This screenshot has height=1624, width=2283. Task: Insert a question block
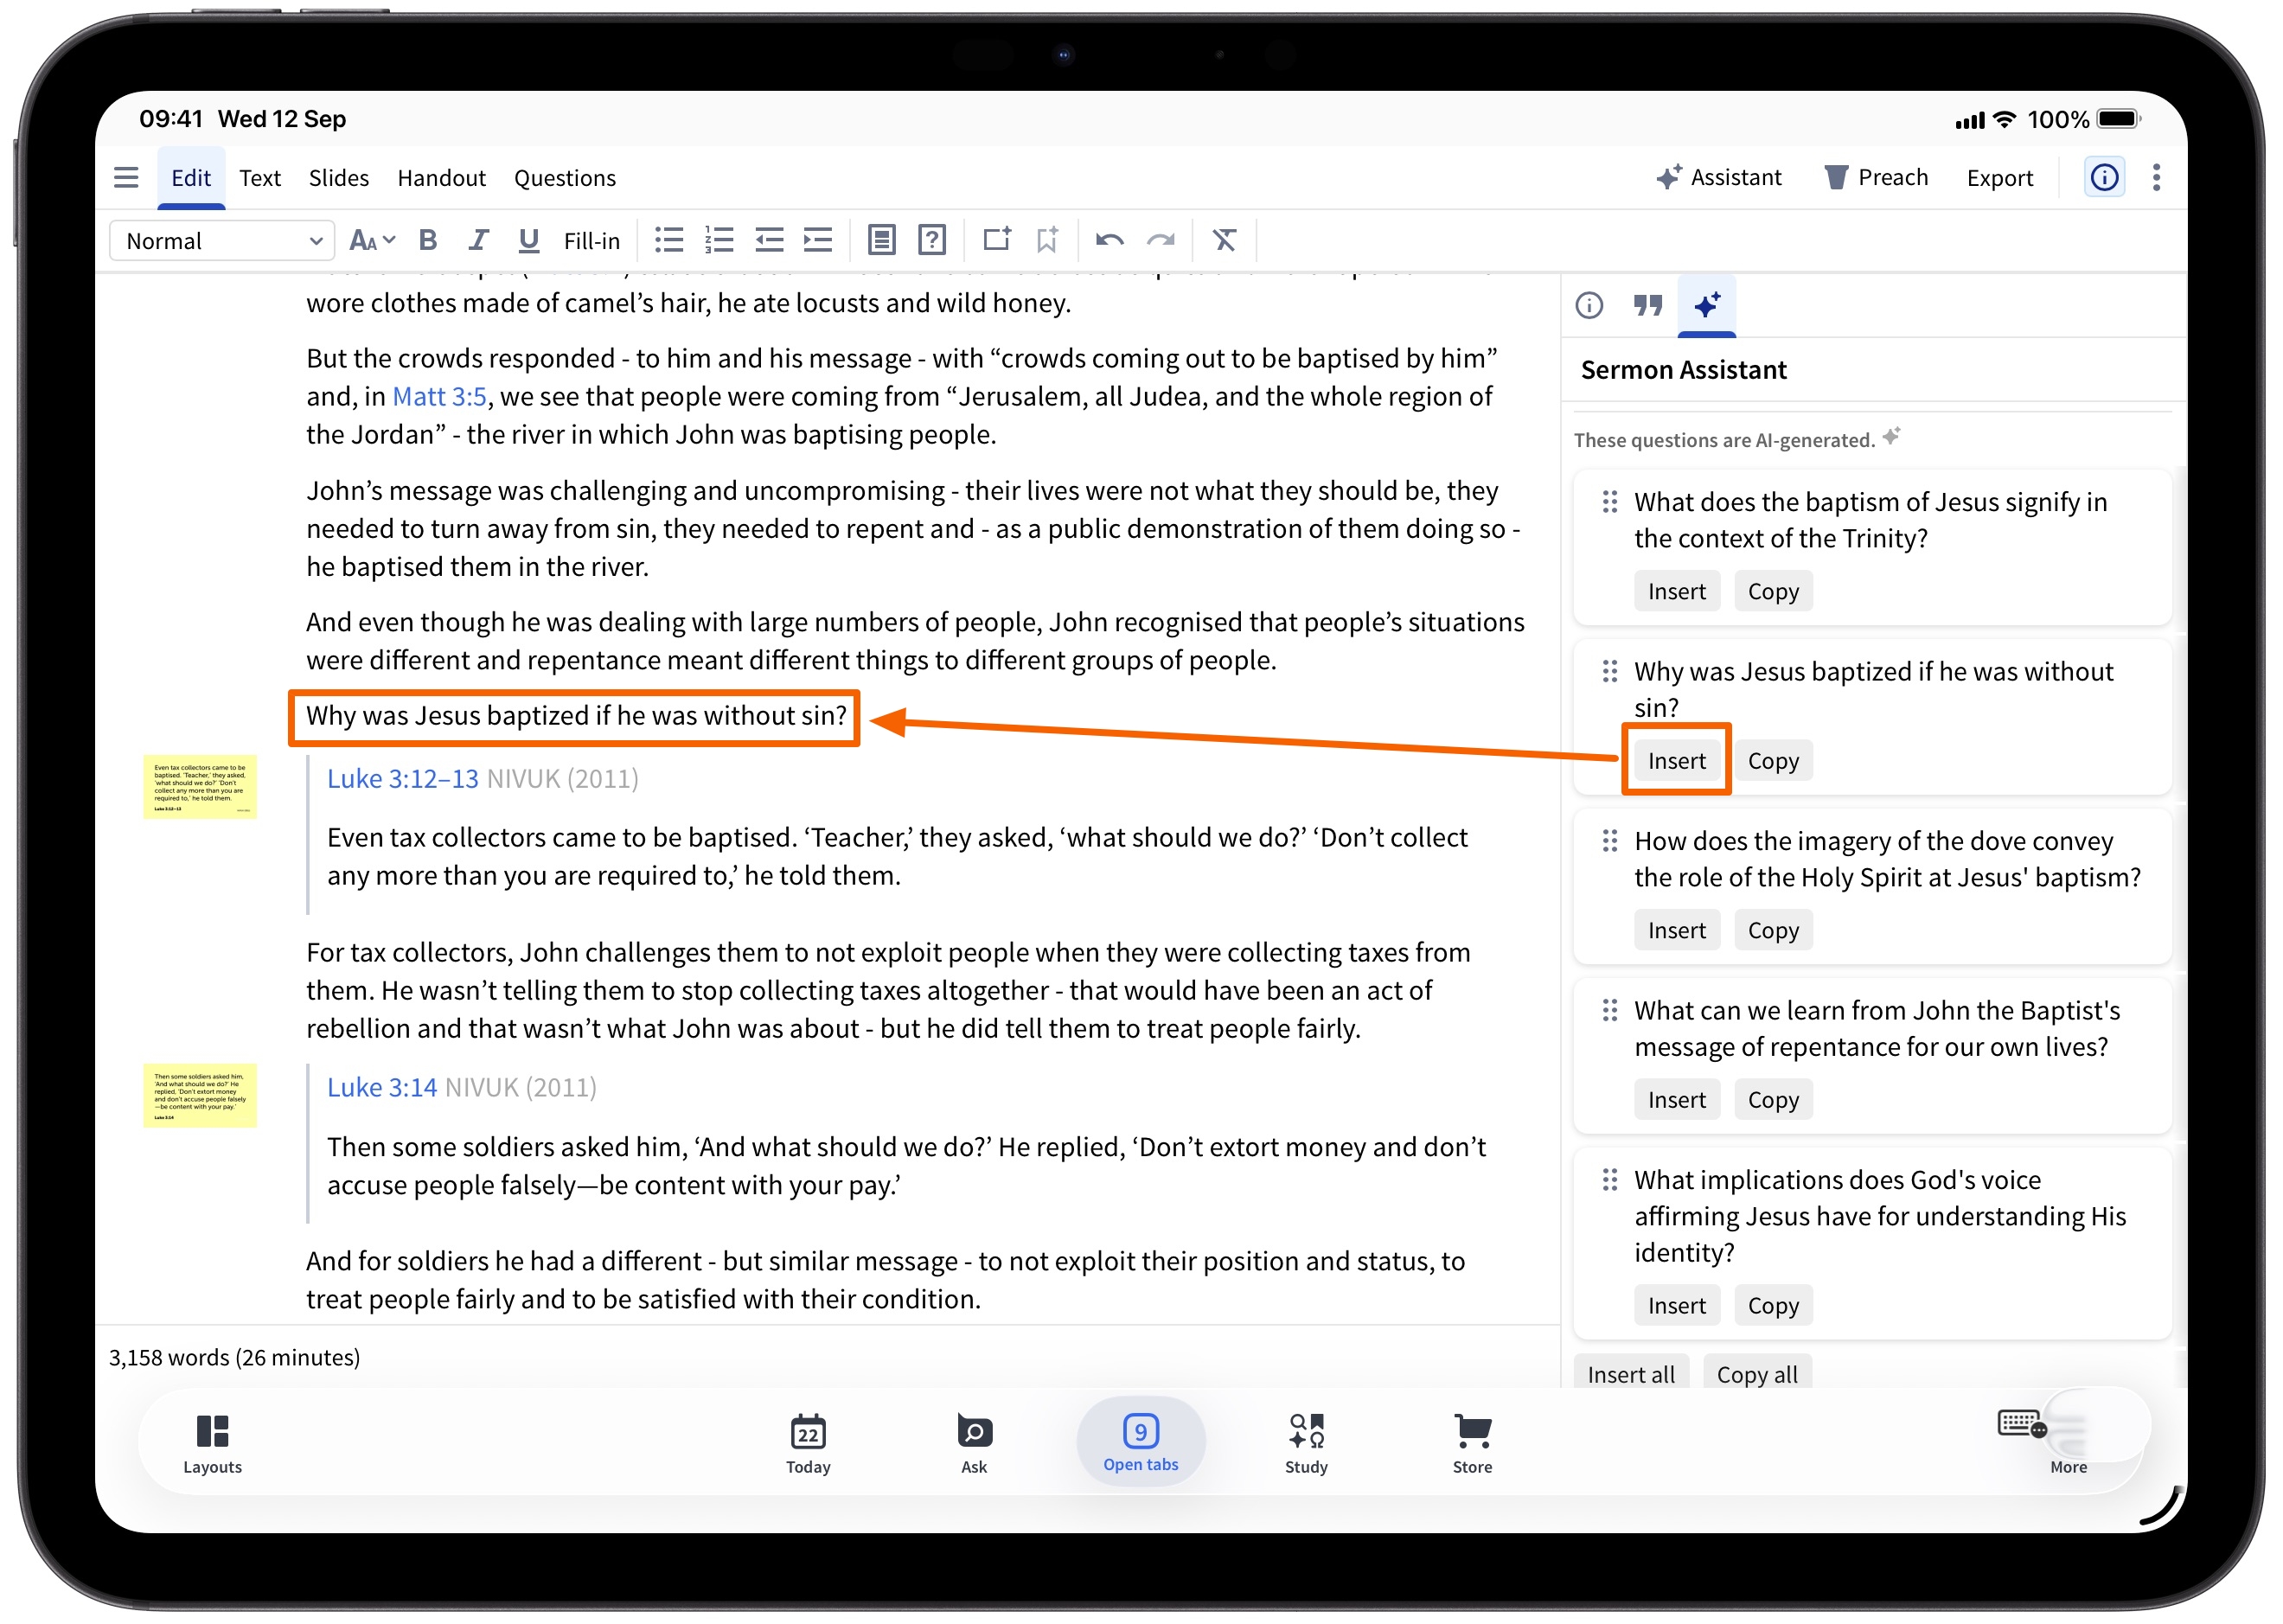(932, 240)
